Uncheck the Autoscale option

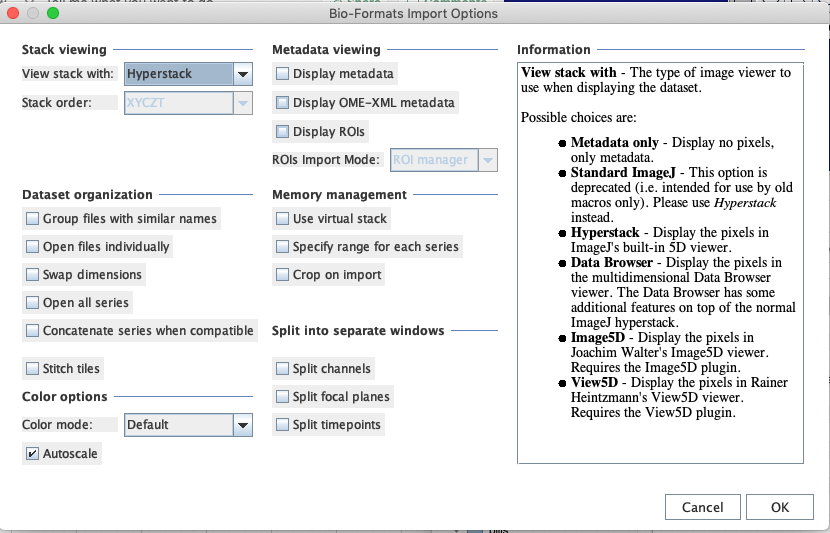(33, 453)
